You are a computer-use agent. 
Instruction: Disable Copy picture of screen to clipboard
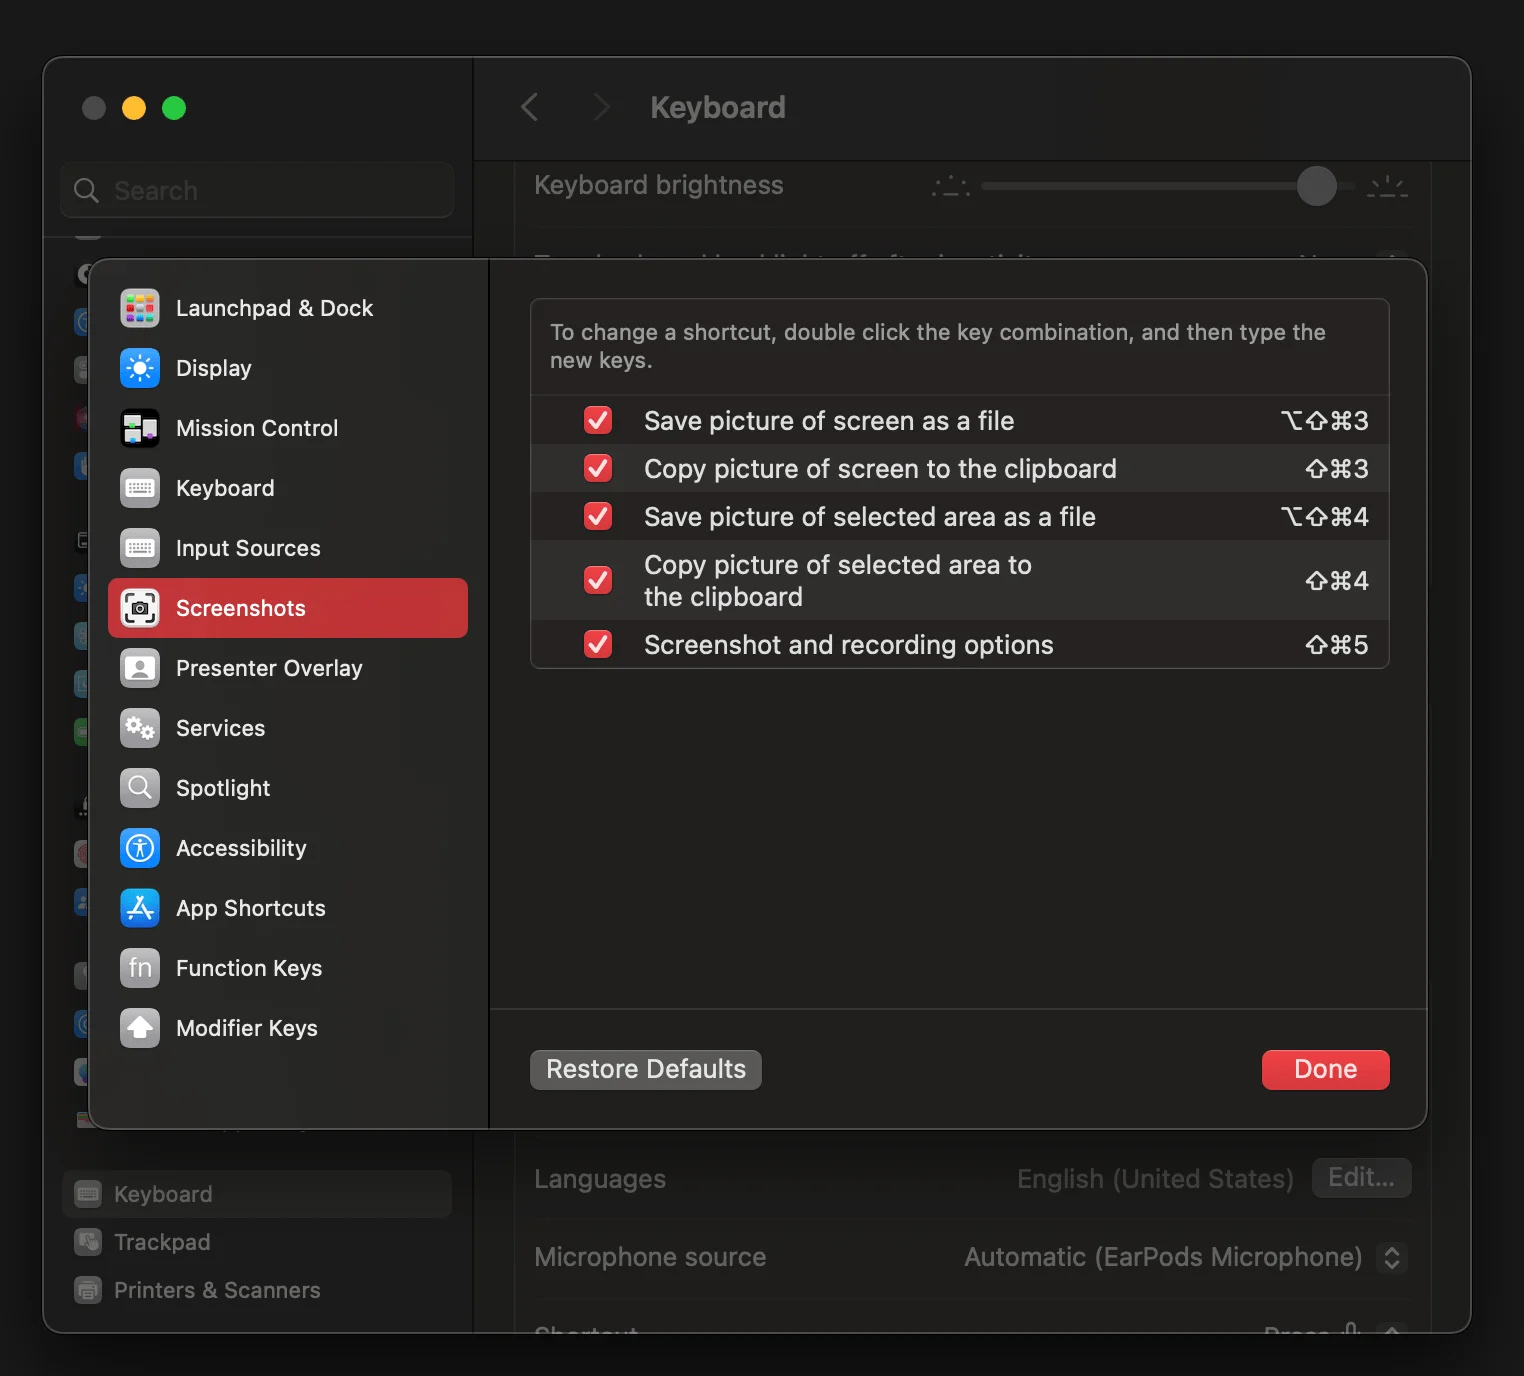pyautogui.click(x=598, y=468)
